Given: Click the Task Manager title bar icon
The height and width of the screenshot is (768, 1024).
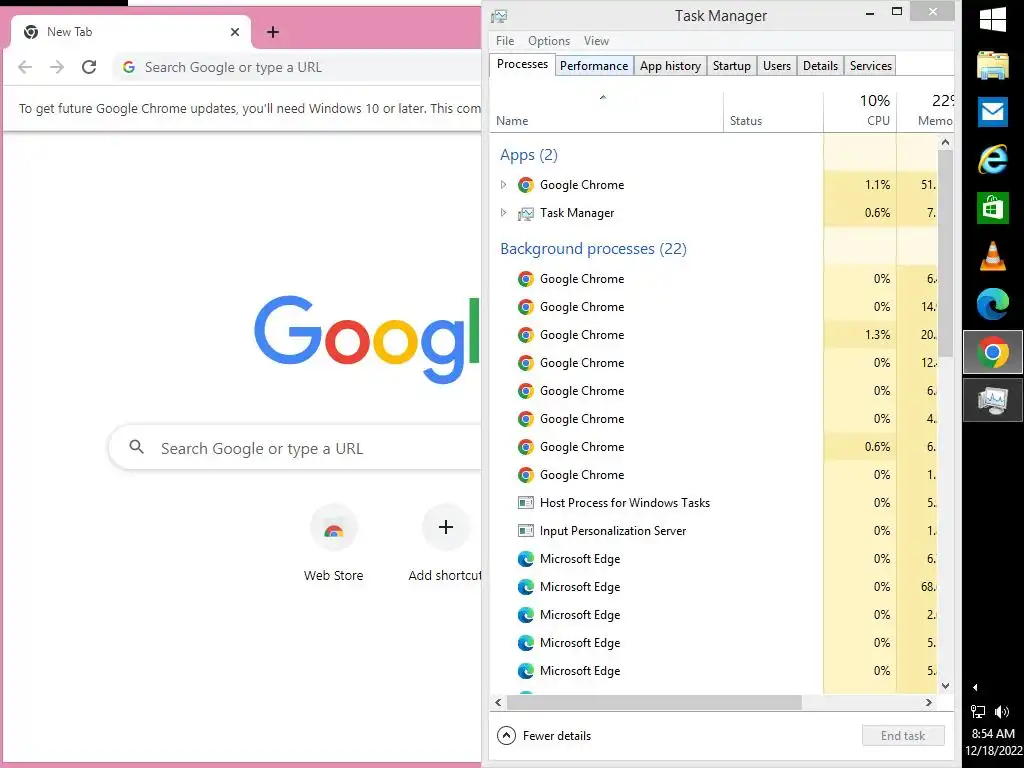Looking at the screenshot, I should coord(499,16).
